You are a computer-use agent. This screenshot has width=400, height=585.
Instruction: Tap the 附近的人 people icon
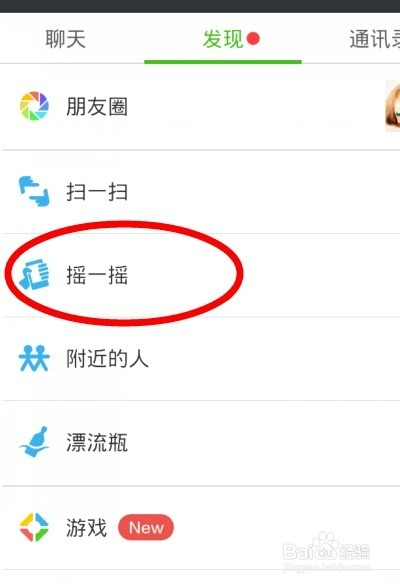(x=34, y=358)
